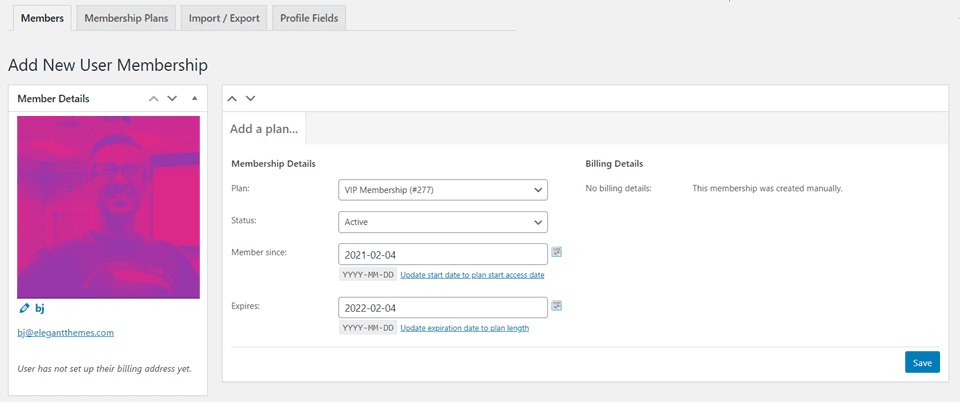Open the Plan dropdown showing VIP Membership
960x402 pixels.
[x=443, y=190]
